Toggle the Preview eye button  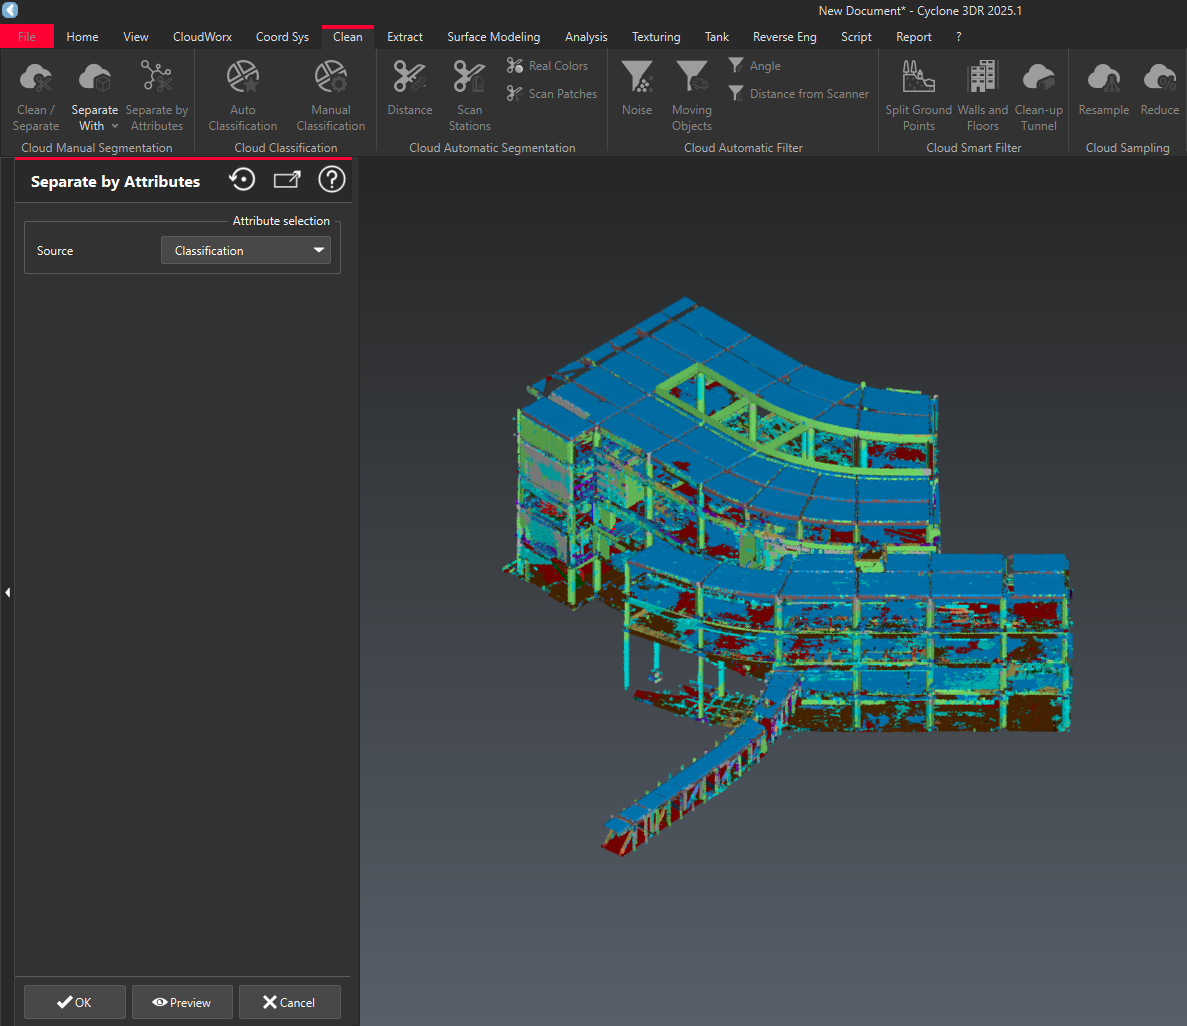(x=182, y=1002)
